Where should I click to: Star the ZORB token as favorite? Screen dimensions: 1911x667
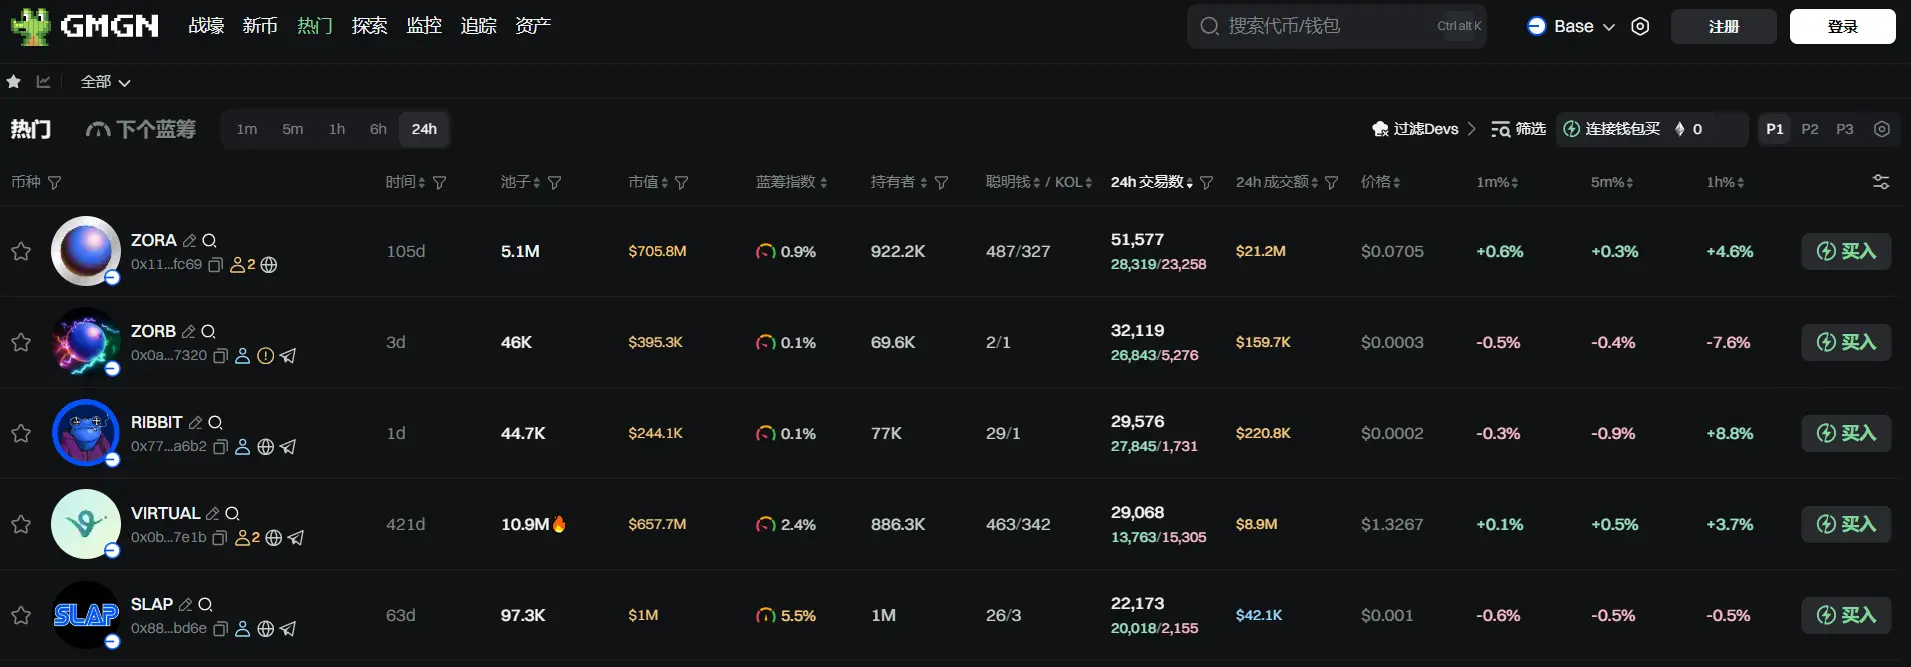[21, 342]
